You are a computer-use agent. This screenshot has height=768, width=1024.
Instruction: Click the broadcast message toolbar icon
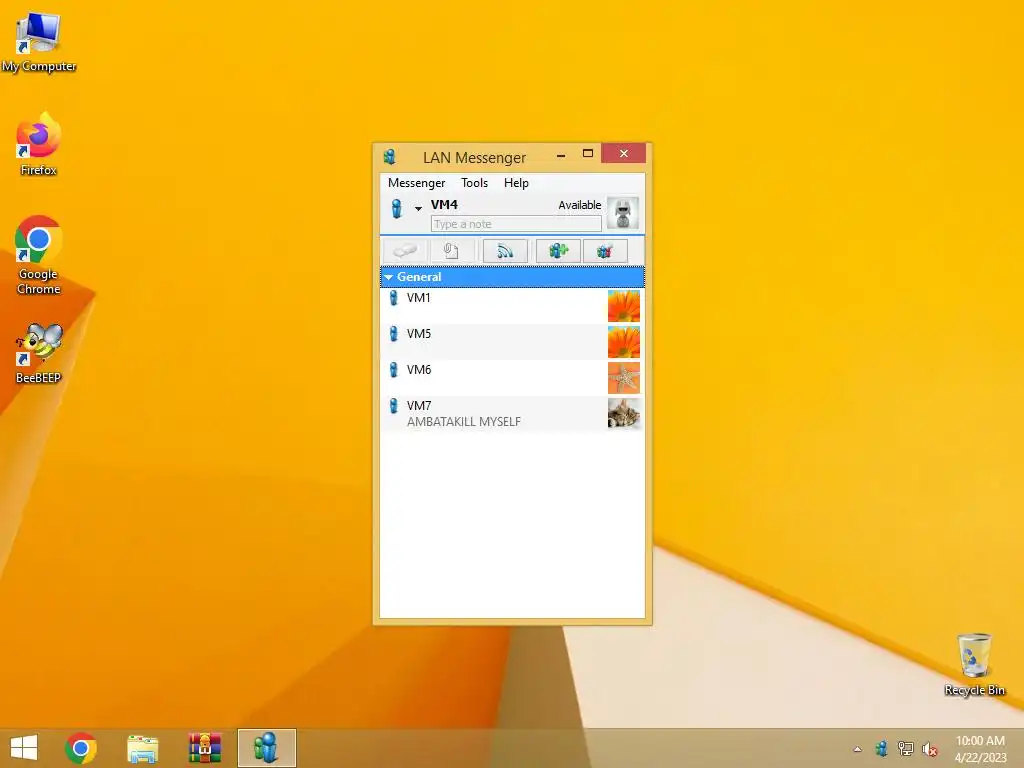click(505, 251)
